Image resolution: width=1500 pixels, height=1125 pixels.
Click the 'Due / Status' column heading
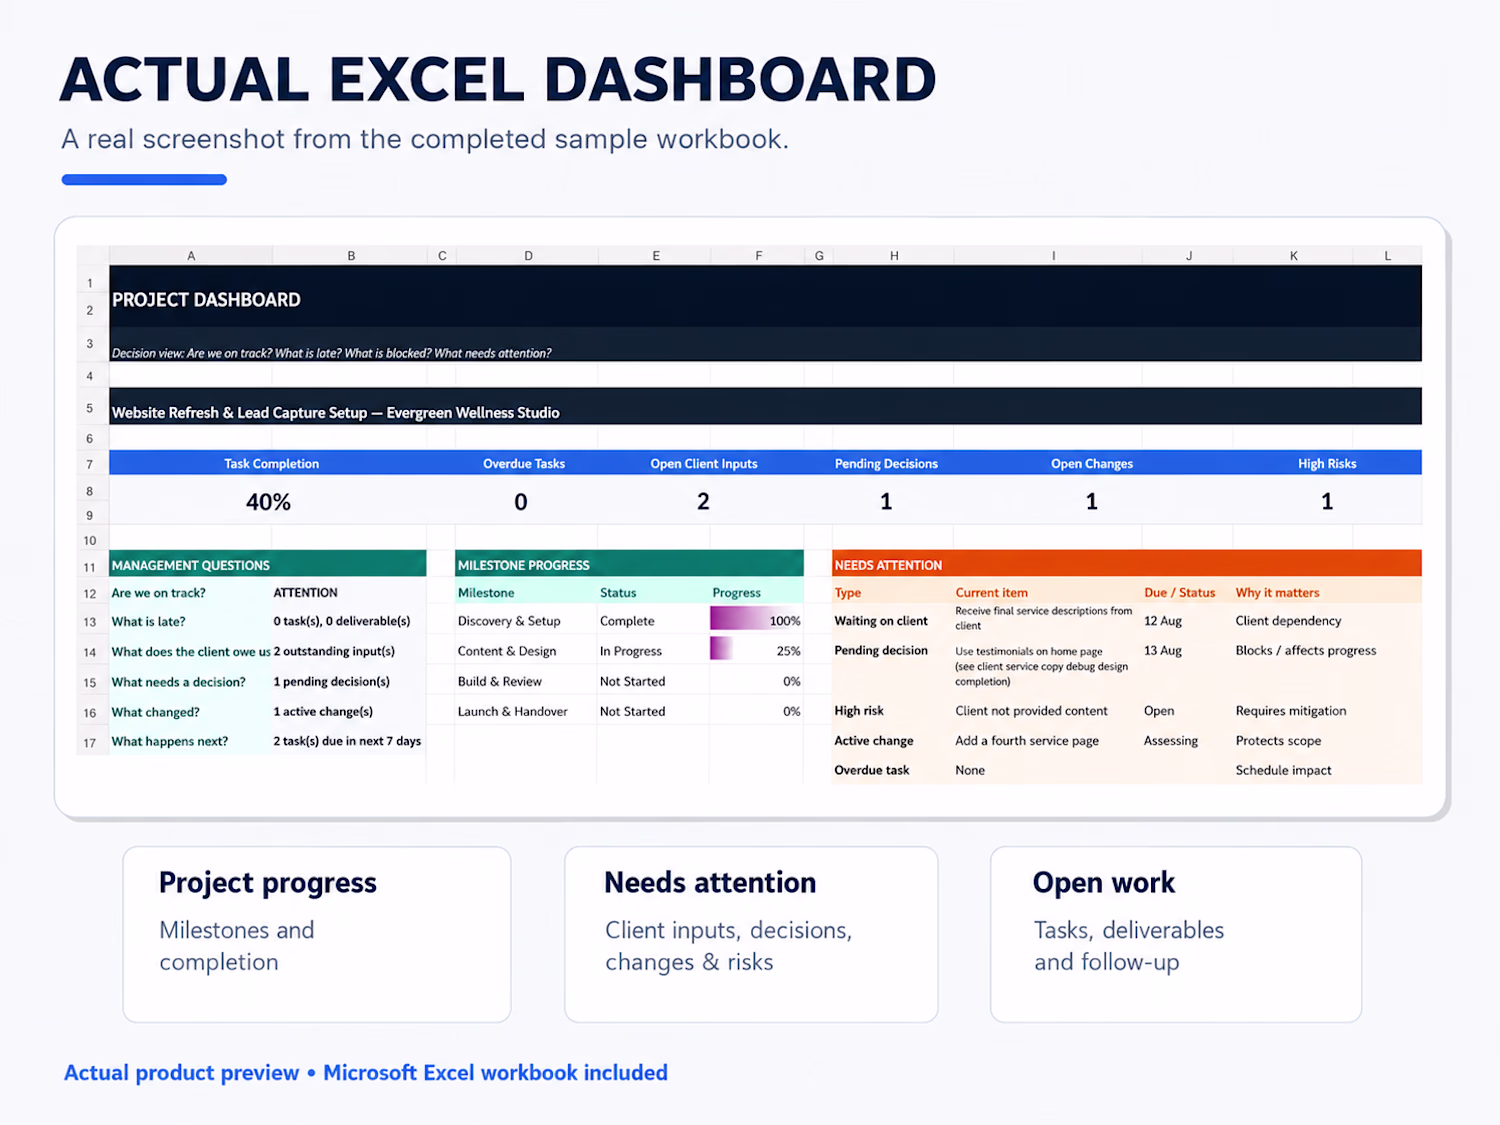coord(1180,593)
